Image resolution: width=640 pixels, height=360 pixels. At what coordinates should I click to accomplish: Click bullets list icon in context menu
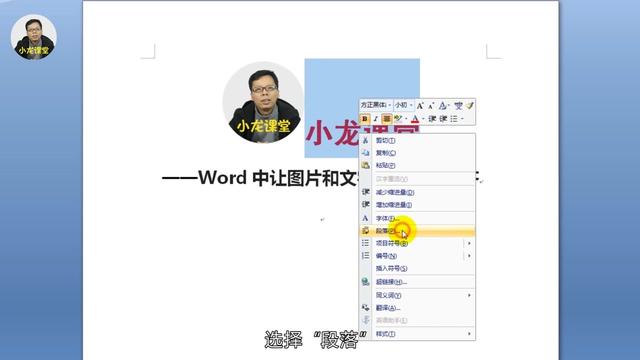[x=365, y=243]
